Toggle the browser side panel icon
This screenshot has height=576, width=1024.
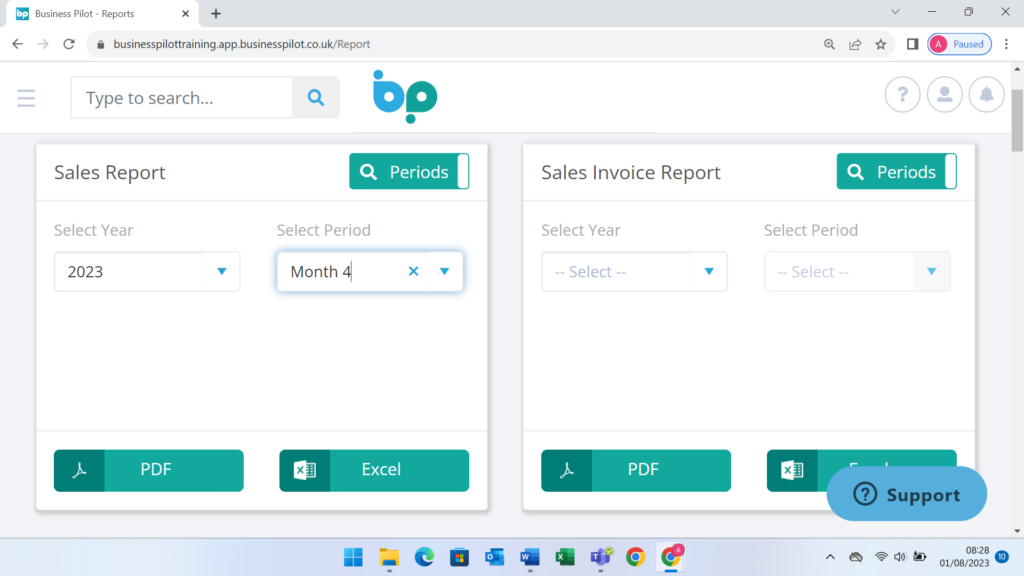pyautogui.click(x=912, y=44)
